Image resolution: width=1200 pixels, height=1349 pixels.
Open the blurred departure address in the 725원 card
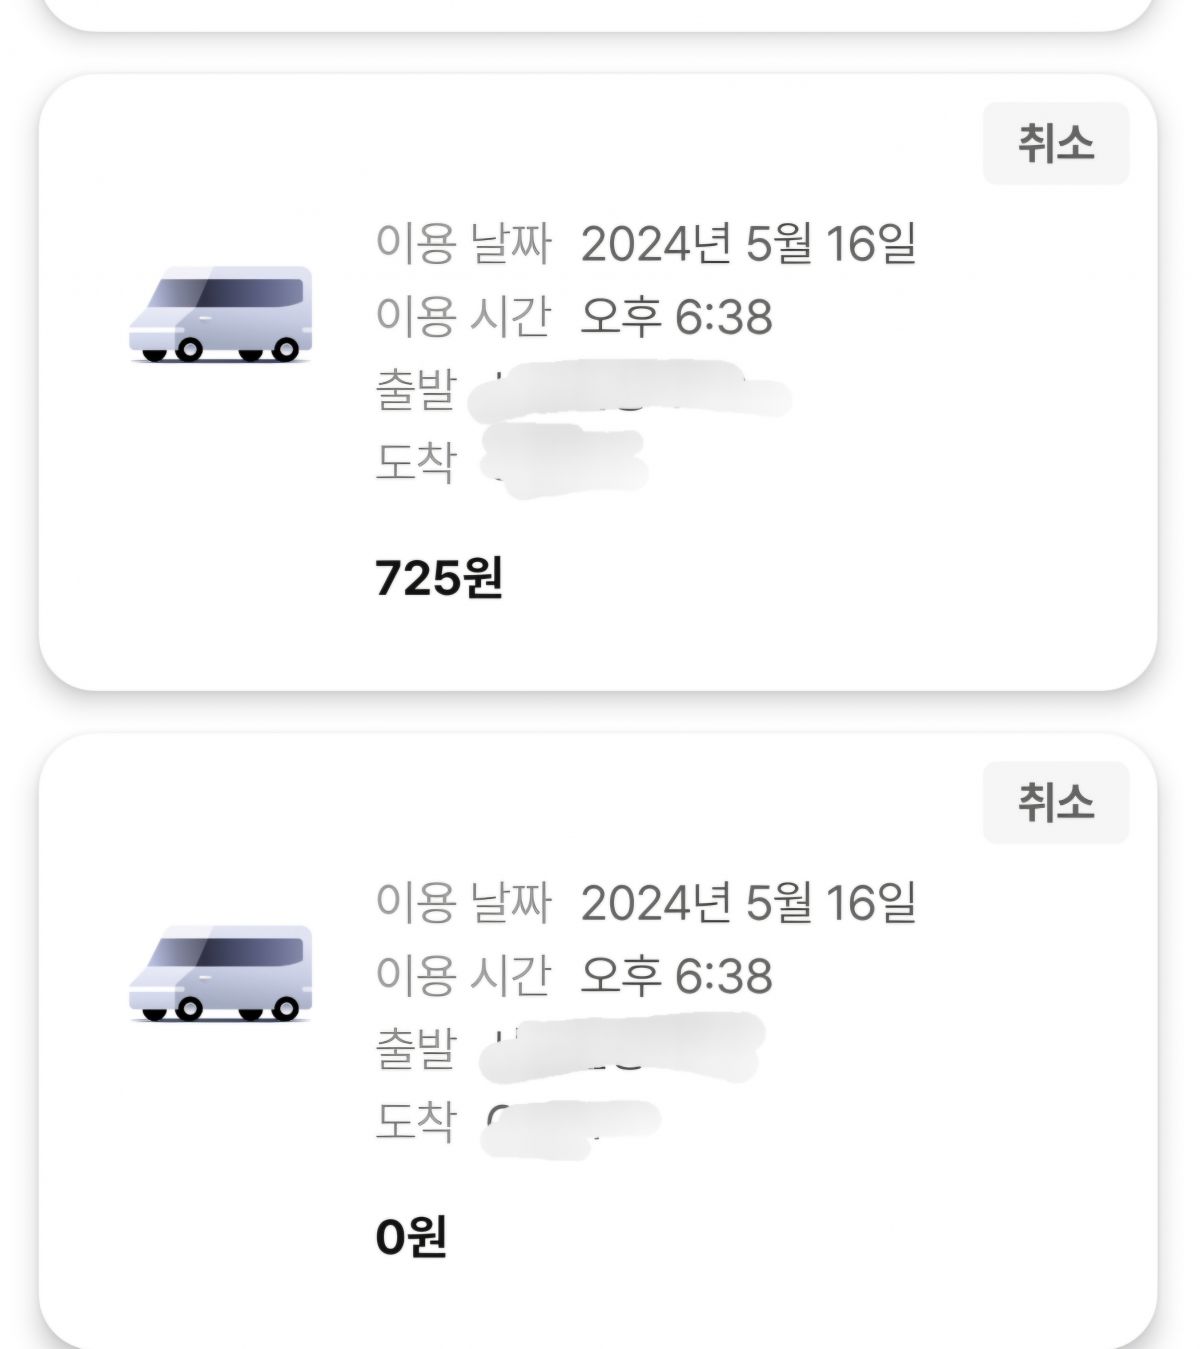pyautogui.click(x=630, y=390)
